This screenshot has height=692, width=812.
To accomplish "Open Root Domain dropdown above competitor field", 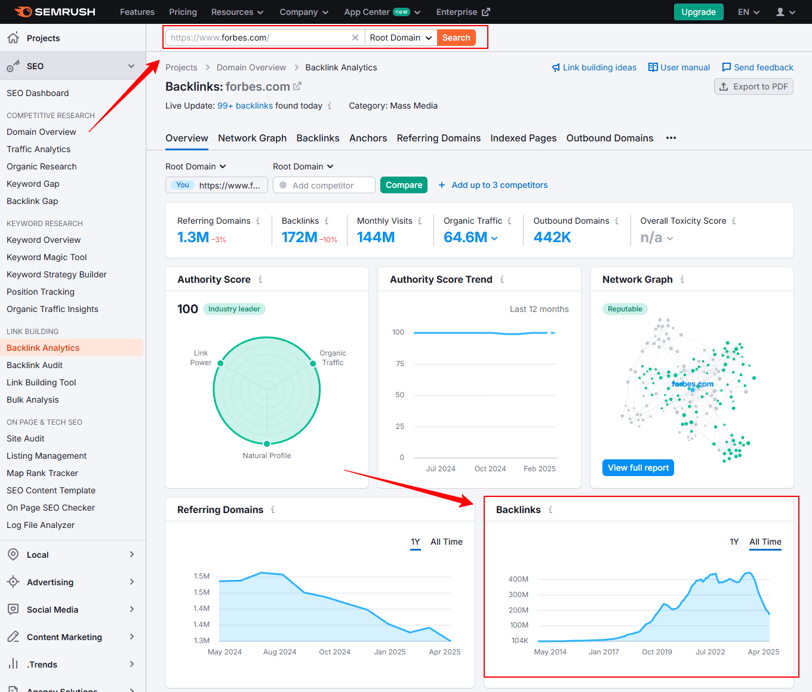I will (303, 166).
